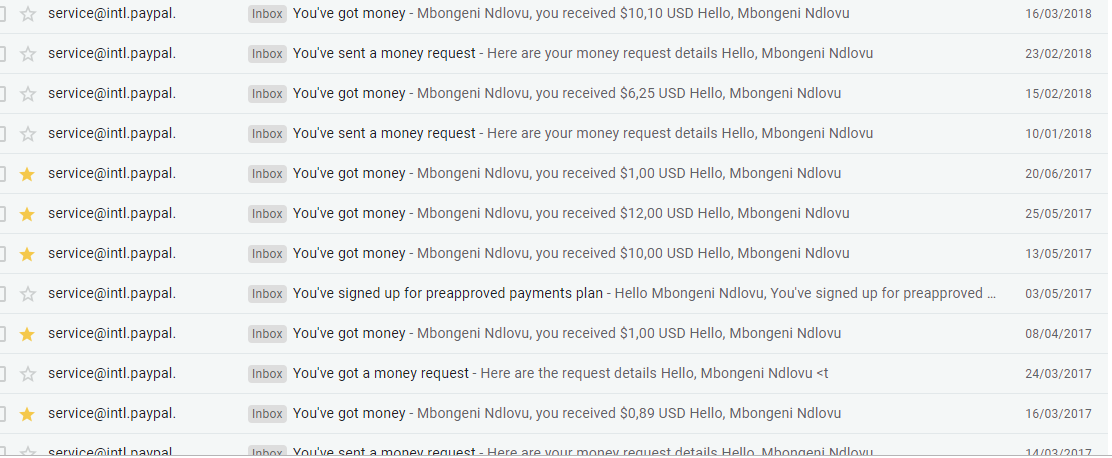Unstar the $12,00 USD email from 25/05/2017

point(27,213)
